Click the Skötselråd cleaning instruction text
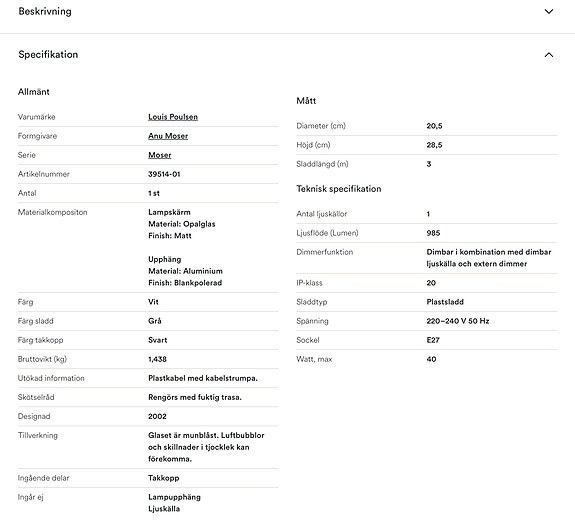The width and height of the screenshot is (575, 531). (x=195, y=397)
